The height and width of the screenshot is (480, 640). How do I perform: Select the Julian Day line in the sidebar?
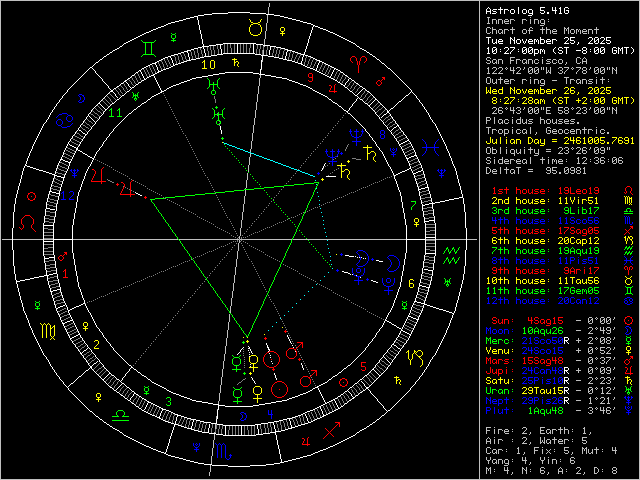coord(555,139)
